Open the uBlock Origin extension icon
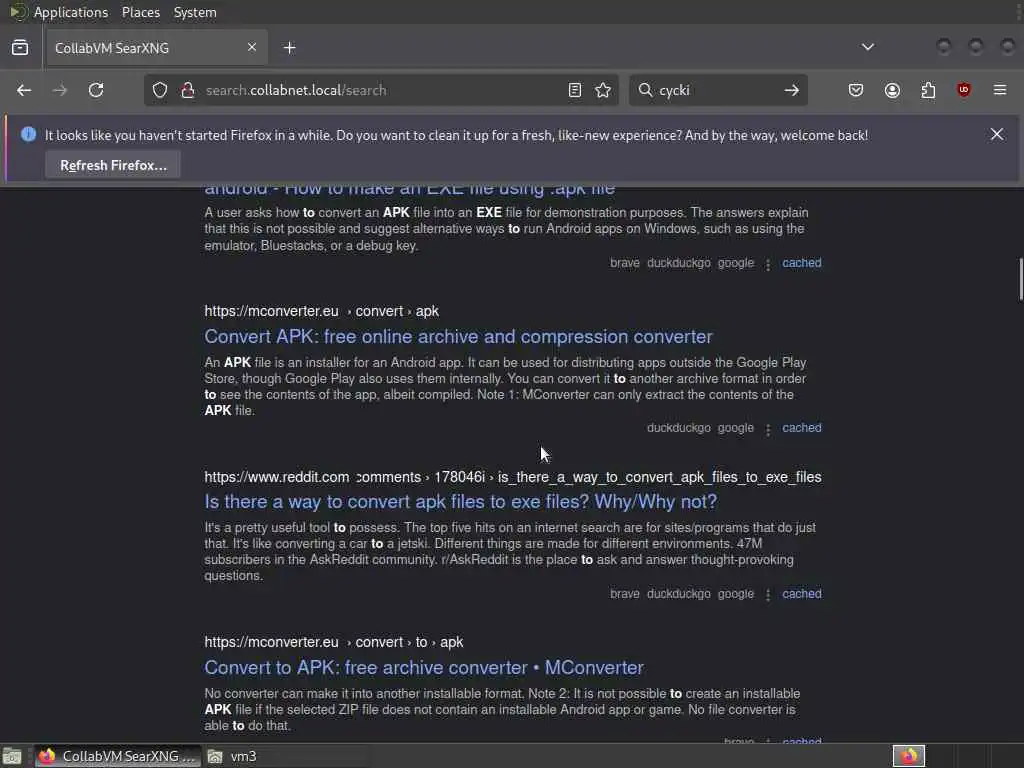 coord(964,90)
